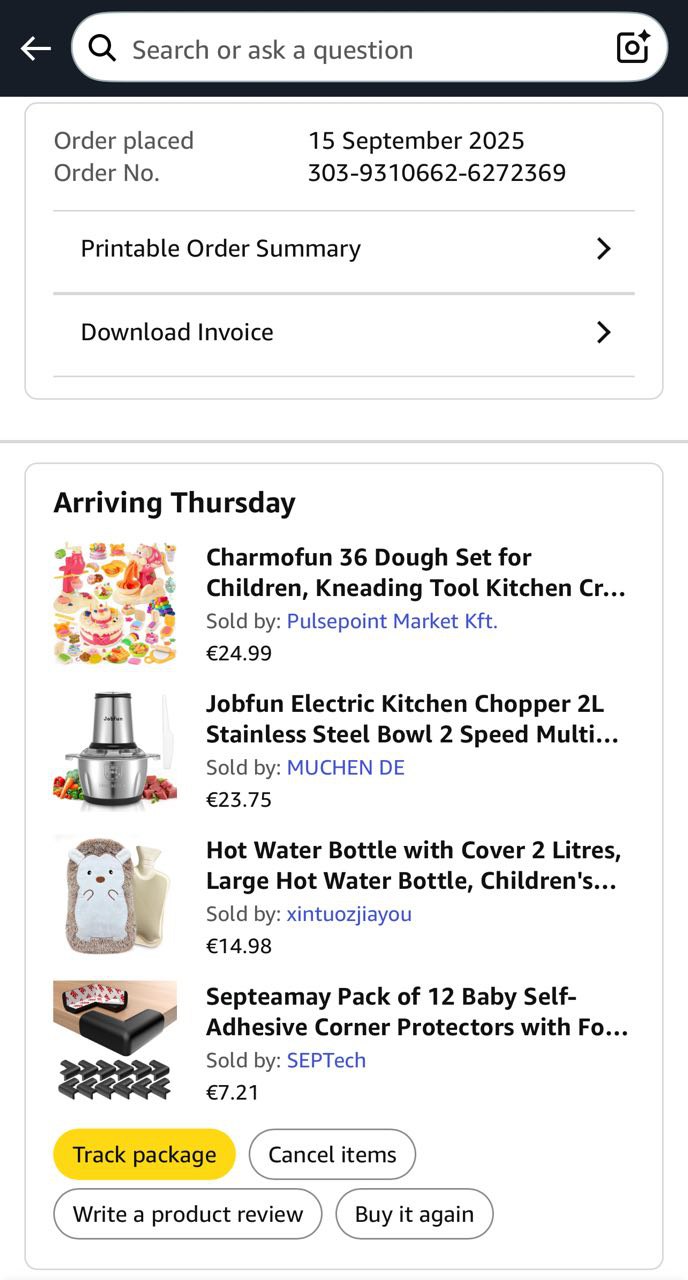Tap the search magnifier icon
The height and width of the screenshot is (1280, 688).
pyautogui.click(x=102, y=48)
